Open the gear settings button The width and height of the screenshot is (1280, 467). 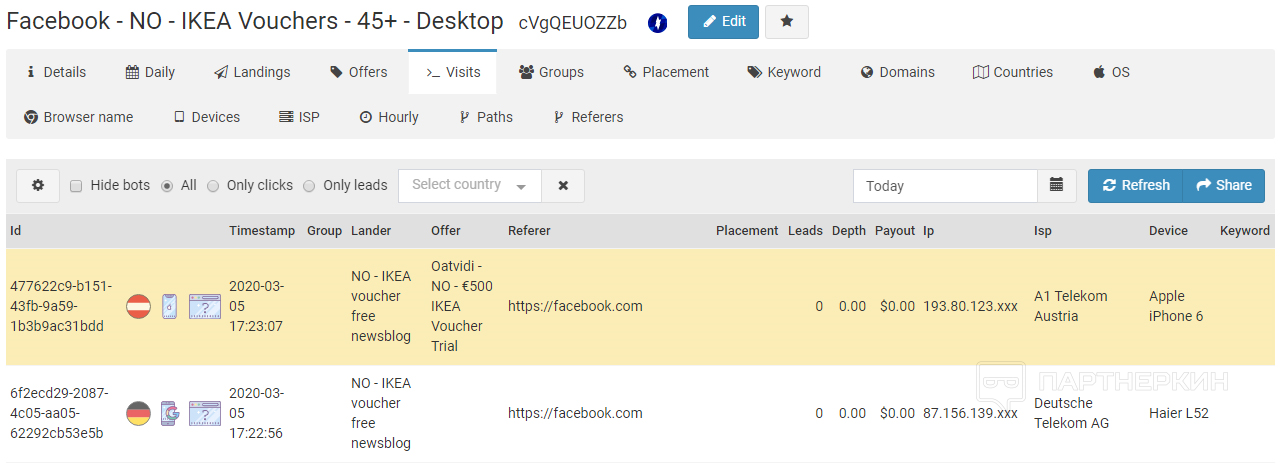(x=38, y=185)
